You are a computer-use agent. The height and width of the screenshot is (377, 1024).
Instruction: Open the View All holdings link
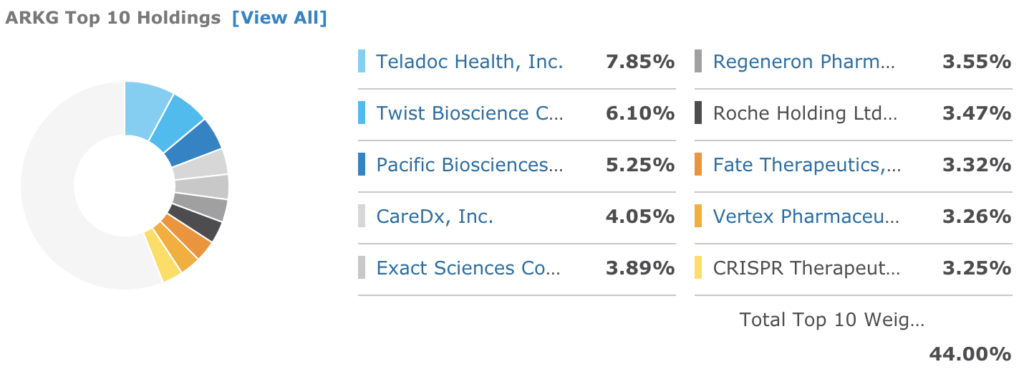[x=279, y=18]
